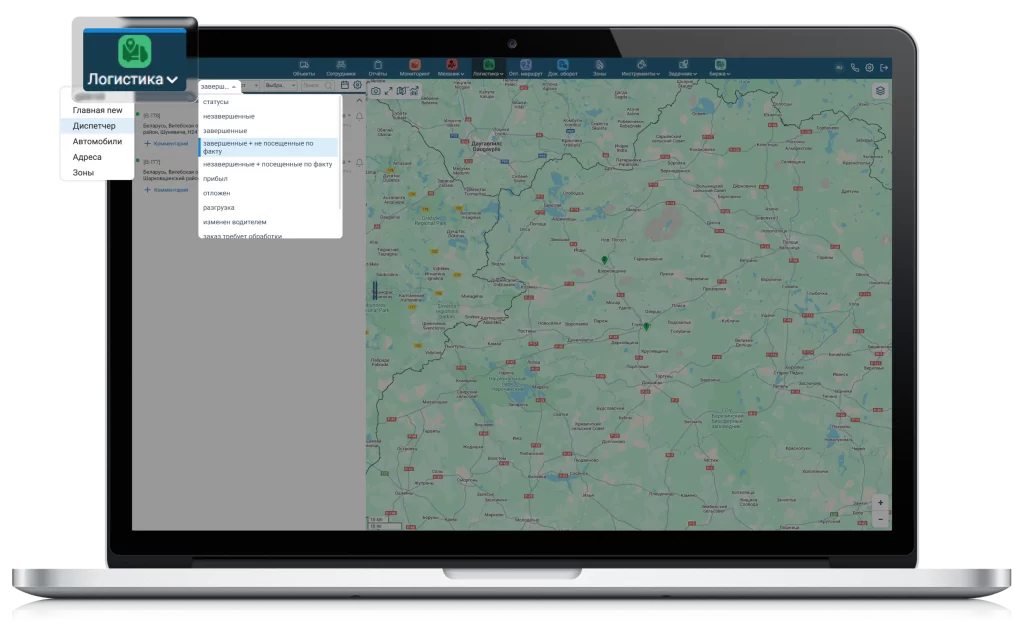Click the logout icon at top right
The width and height of the screenshot is (1024, 640).
pyautogui.click(x=883, y=68)
